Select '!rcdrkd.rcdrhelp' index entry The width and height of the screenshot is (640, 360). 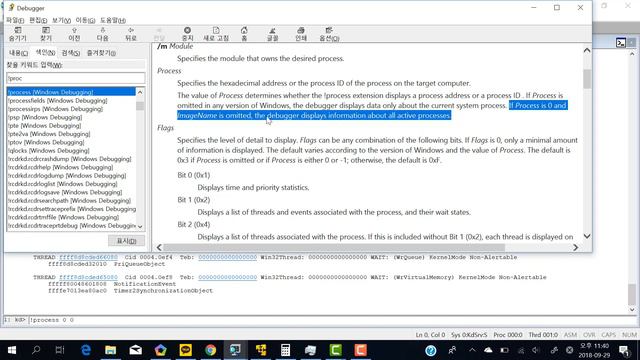pyautogui.click(x=60, y=167)
